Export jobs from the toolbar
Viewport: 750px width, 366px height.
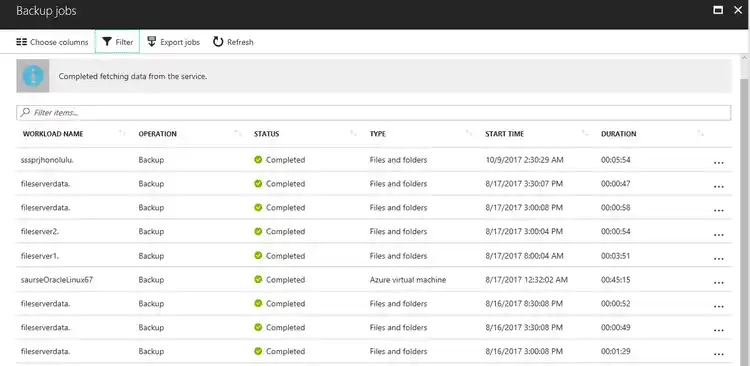click(173, 42)
